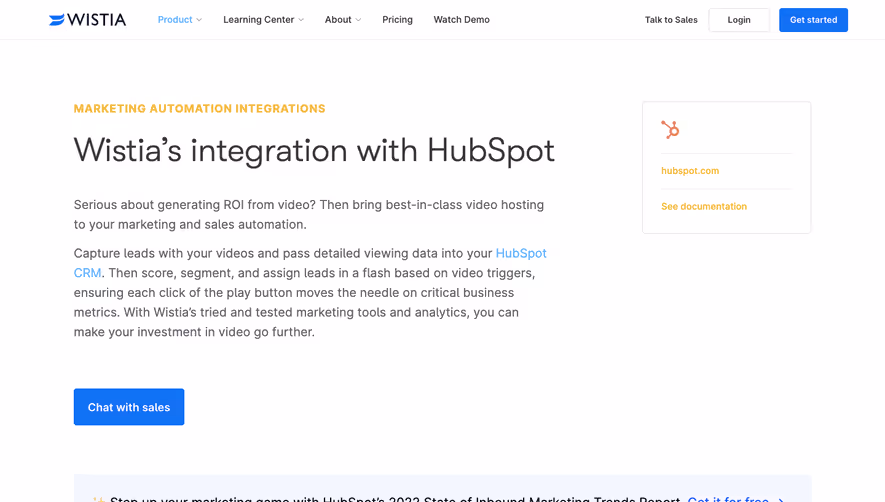Click the Wistia logo

(87, 20)
